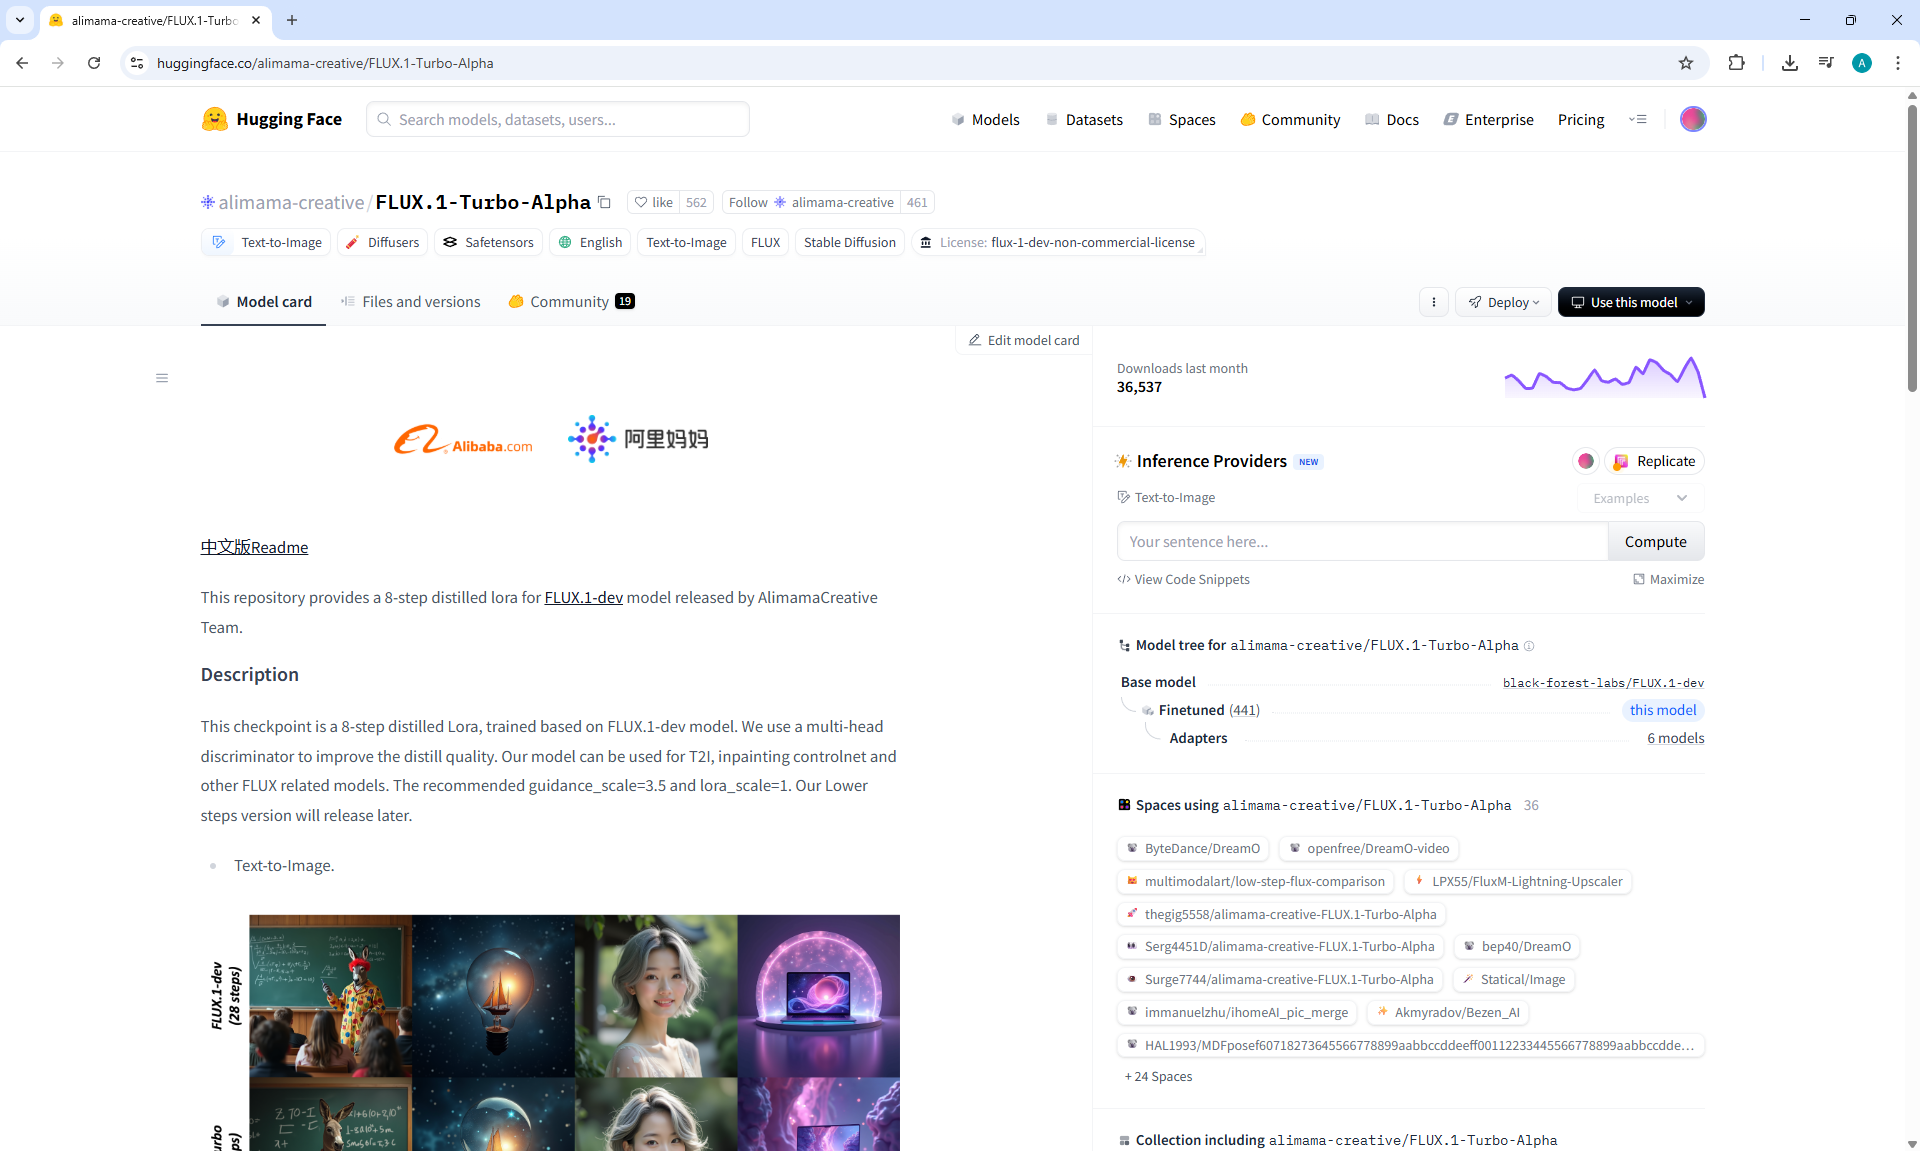Open the user profile avatar menu
Viewport: 1920px width, 1151px height.
tap(1692, 119)
